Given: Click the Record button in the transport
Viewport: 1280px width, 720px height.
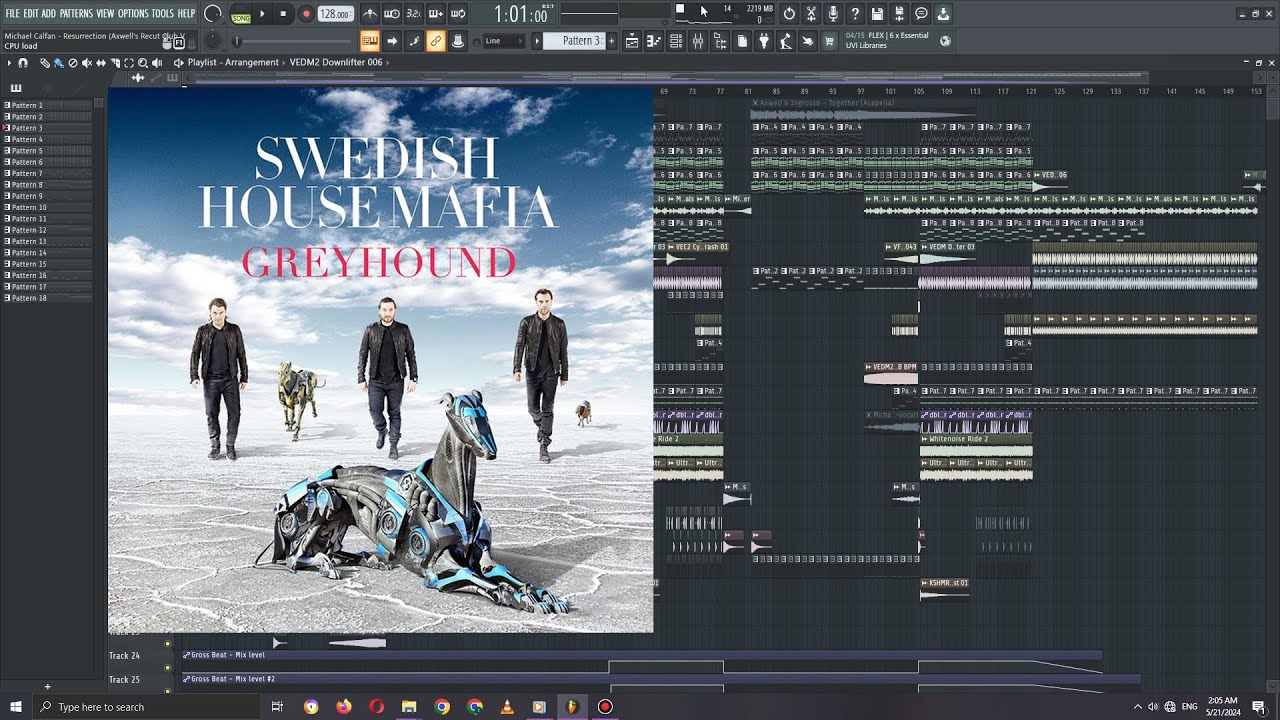Looking at the screenshot, I should [306, 14].
